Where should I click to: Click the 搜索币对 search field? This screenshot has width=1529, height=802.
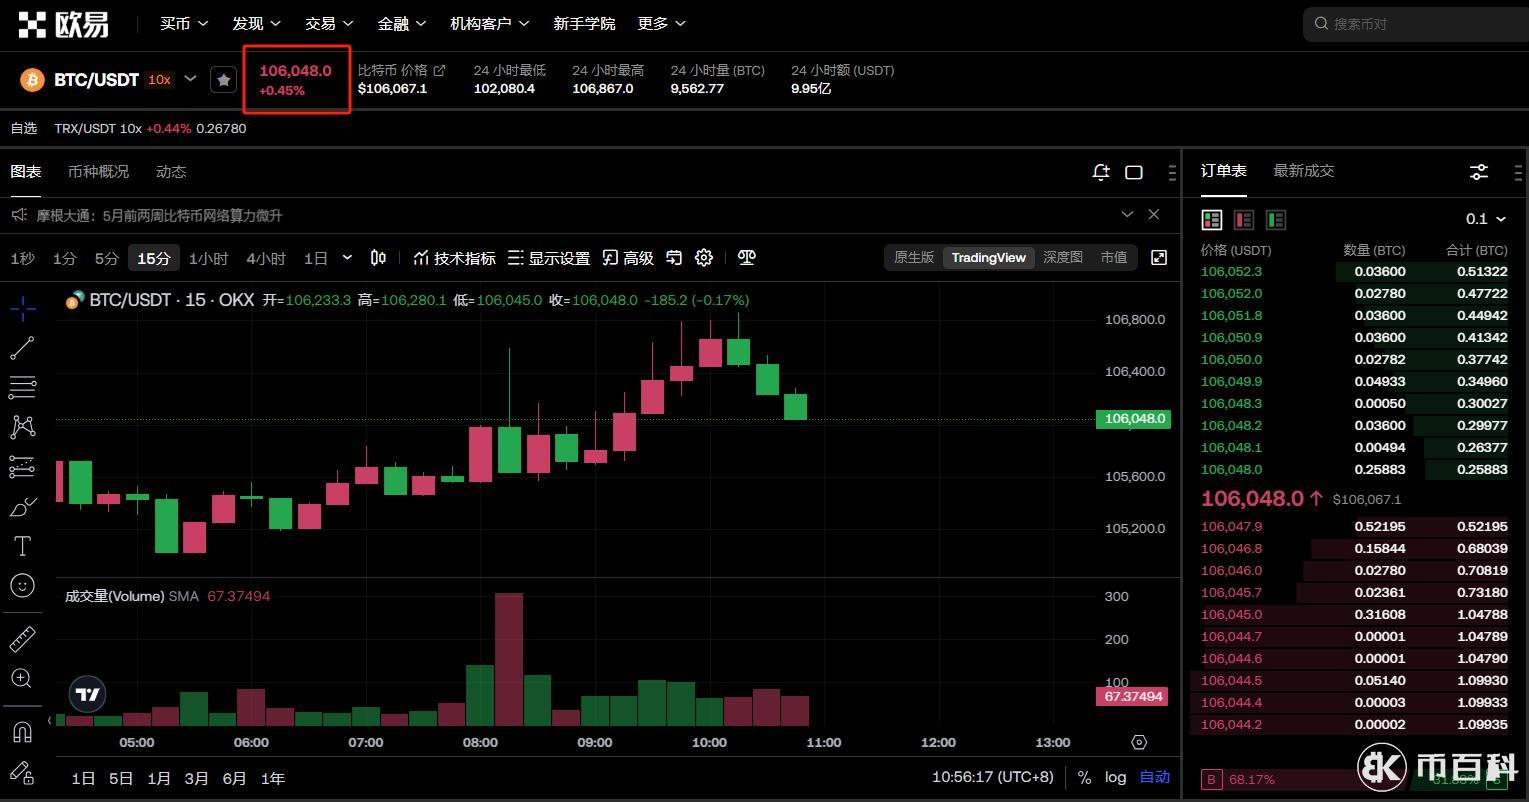click(1415, 23)
